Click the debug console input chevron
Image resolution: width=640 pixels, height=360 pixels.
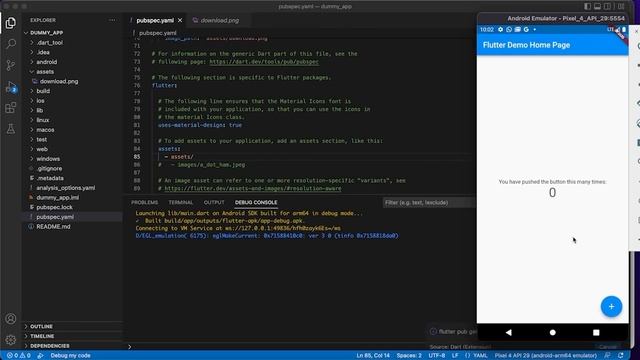coord(130,347)
